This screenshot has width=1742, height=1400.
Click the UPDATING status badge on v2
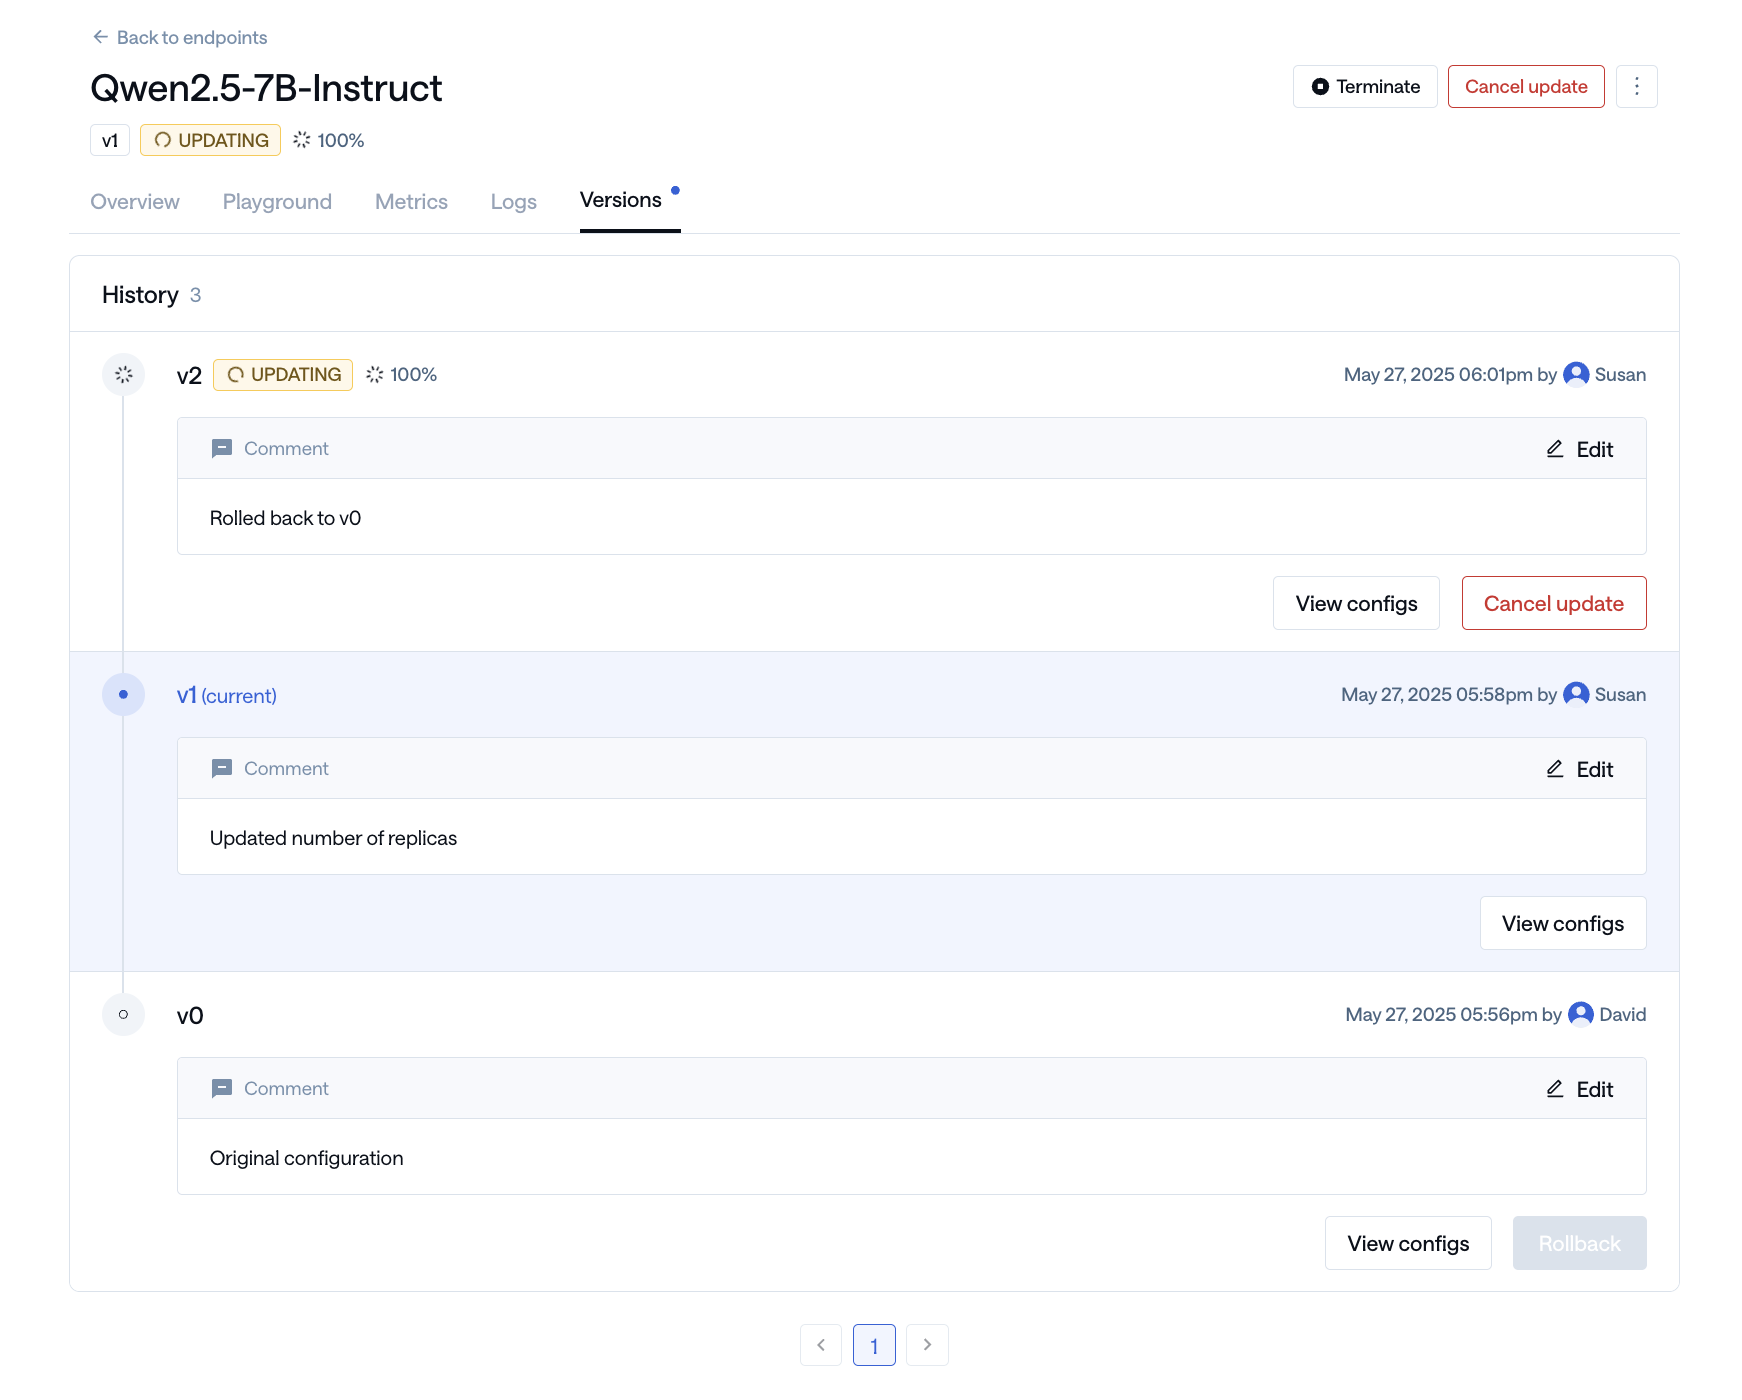click(283, 374)
